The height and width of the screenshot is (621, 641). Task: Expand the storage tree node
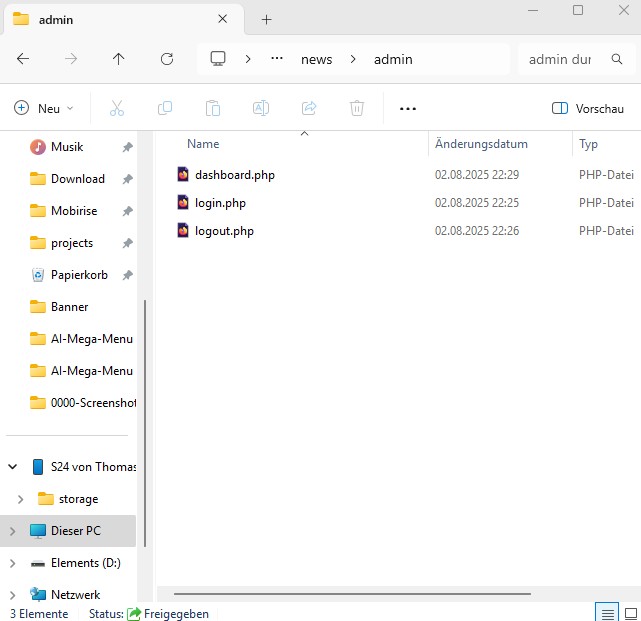tap(20, 499)
